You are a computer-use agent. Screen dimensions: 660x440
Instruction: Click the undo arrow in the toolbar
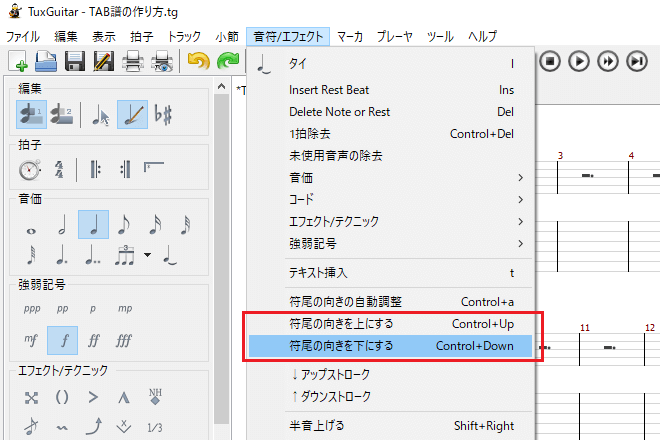[x=197, y=63]
